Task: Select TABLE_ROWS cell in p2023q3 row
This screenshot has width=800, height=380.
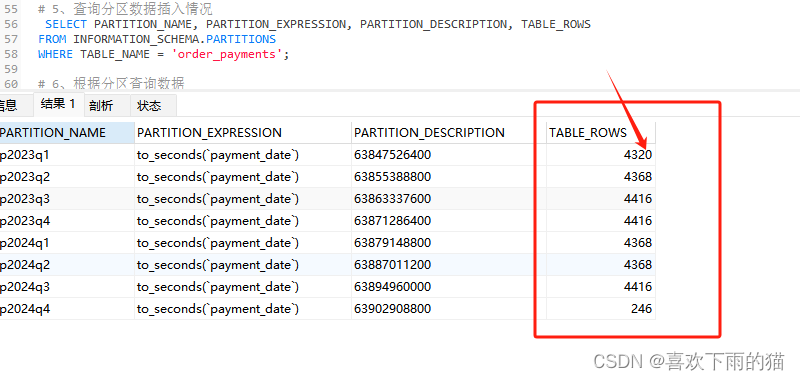Action: click(601, 198)
